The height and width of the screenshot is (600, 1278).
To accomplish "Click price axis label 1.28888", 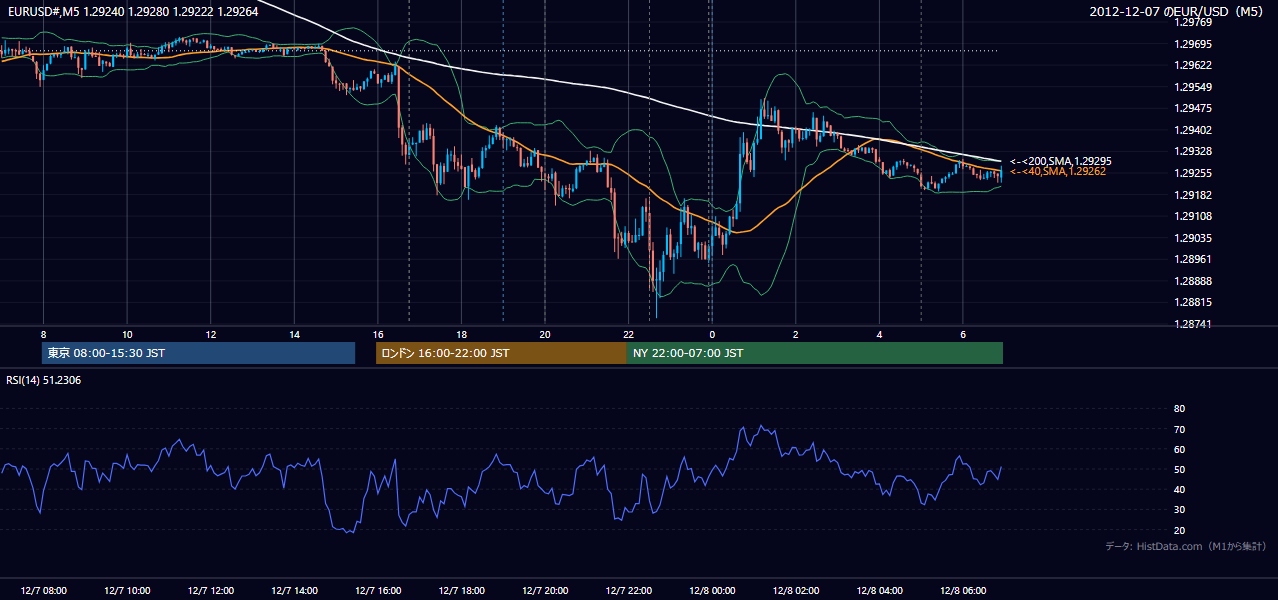I will tap(1193, 281).
